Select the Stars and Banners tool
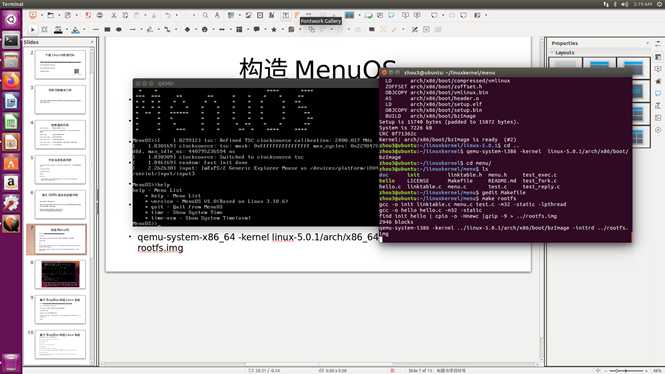Screen dimensions: 665x374 274,30
